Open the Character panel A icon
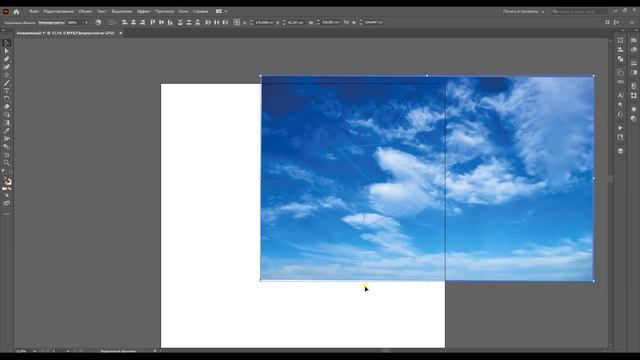Viewport: 640px width, 360px height. click(x=620, y=95)
